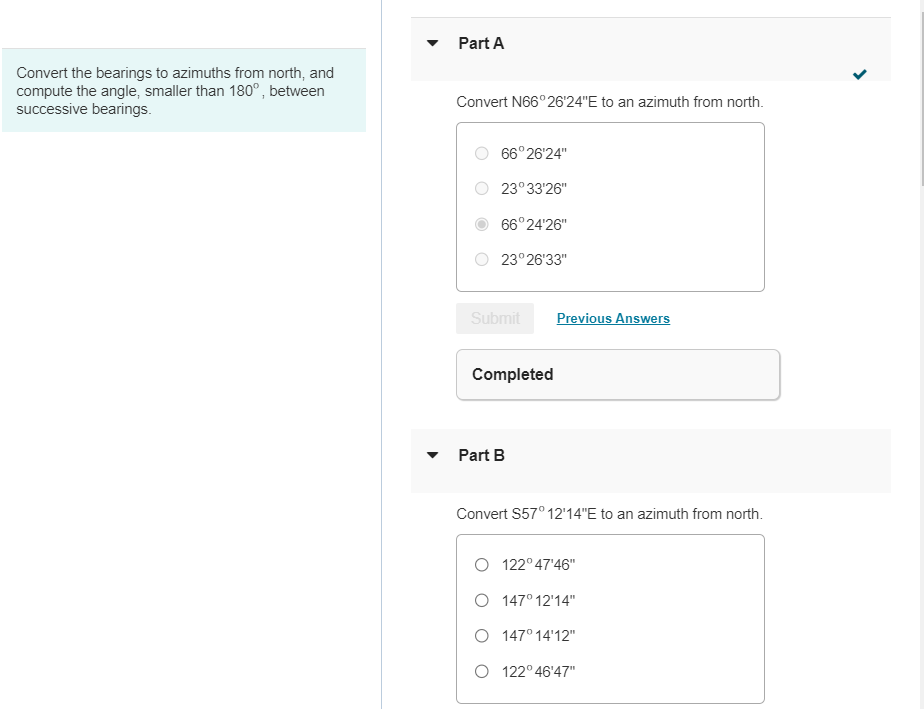Screen dimensions: 924x709
Task: Click the Completed status box
Action: (x=617, y=374)
